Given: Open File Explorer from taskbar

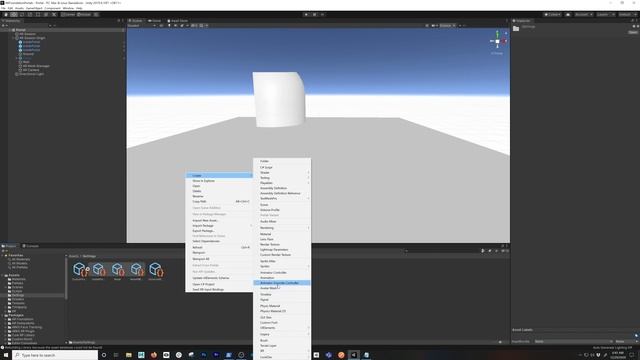Looking at the screenshot, I should (x=129, y=355).
